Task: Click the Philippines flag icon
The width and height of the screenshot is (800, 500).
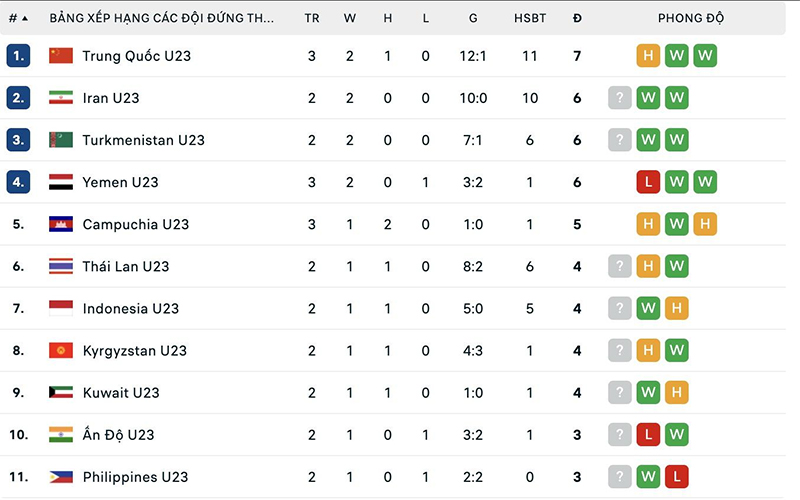Action: tap(61, 477)
